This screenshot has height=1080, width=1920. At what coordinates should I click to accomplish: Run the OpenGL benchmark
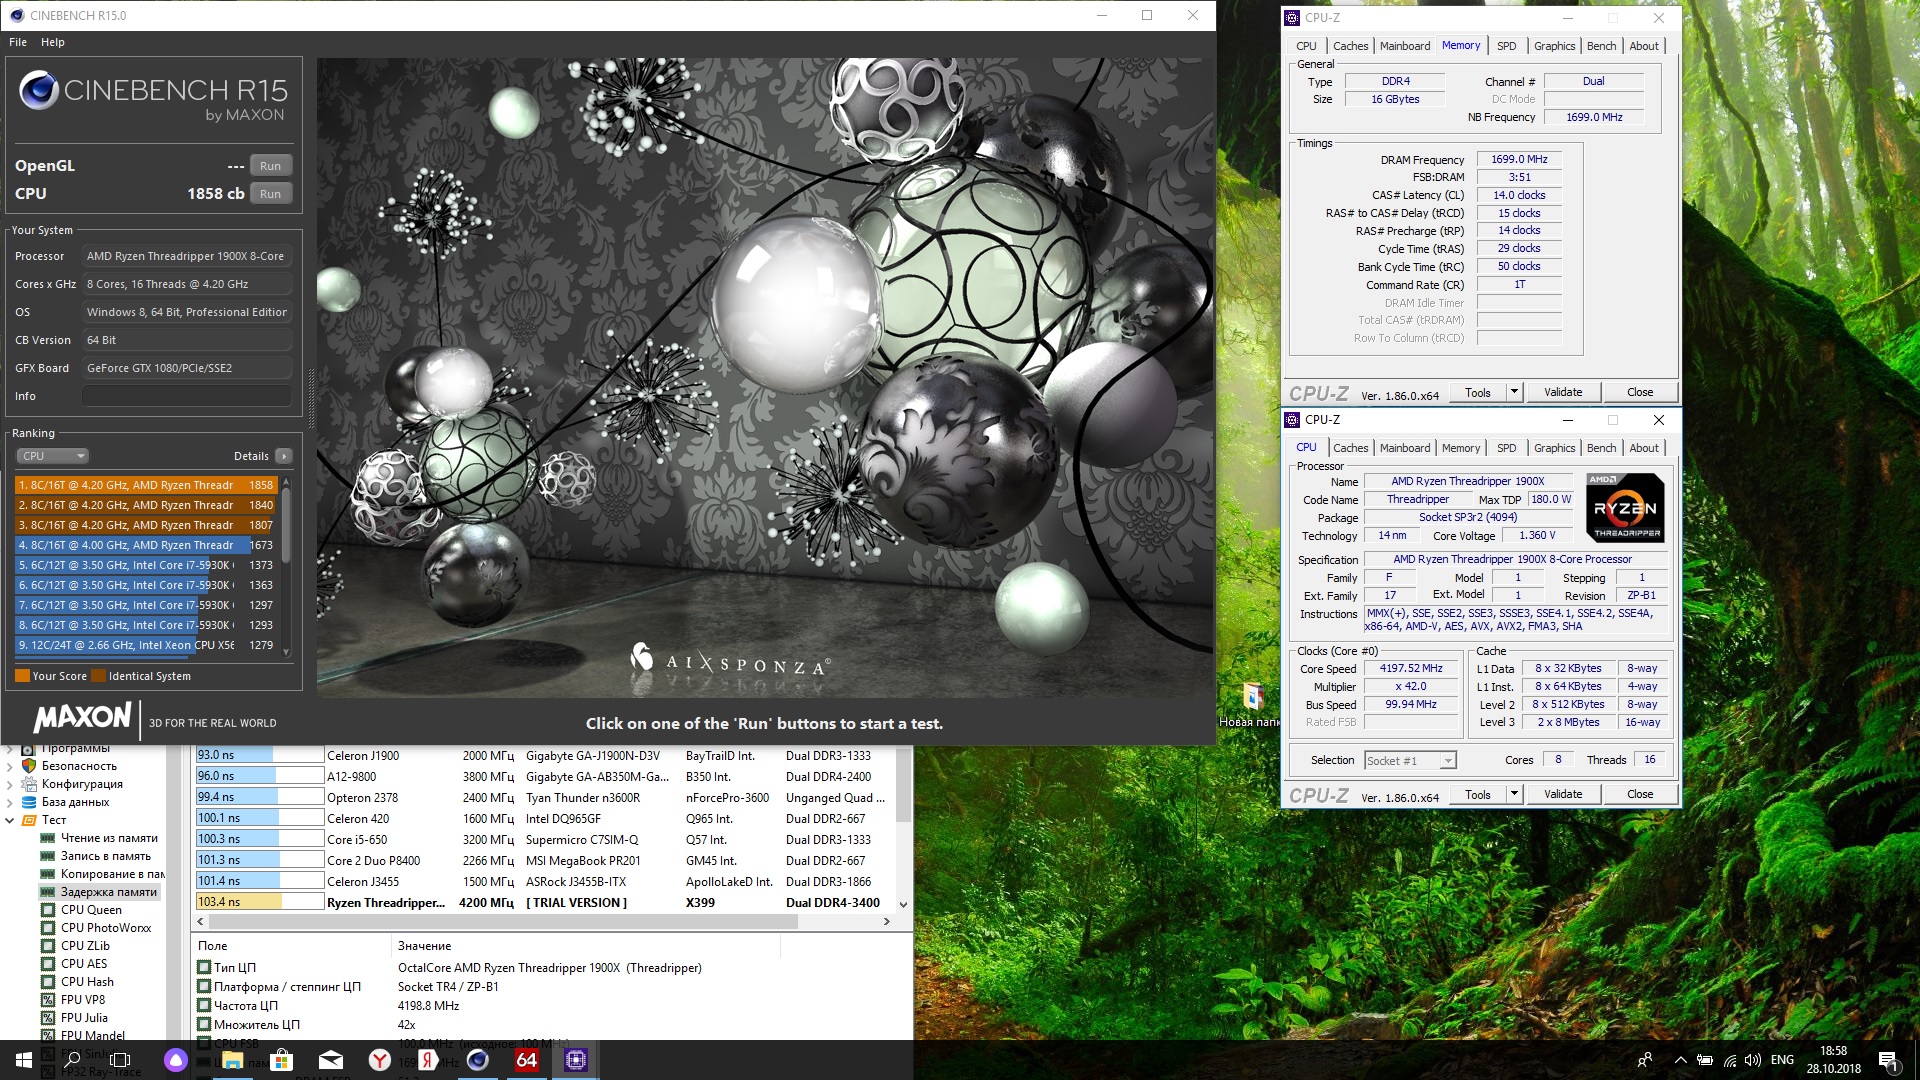click(x=270, y=166)
